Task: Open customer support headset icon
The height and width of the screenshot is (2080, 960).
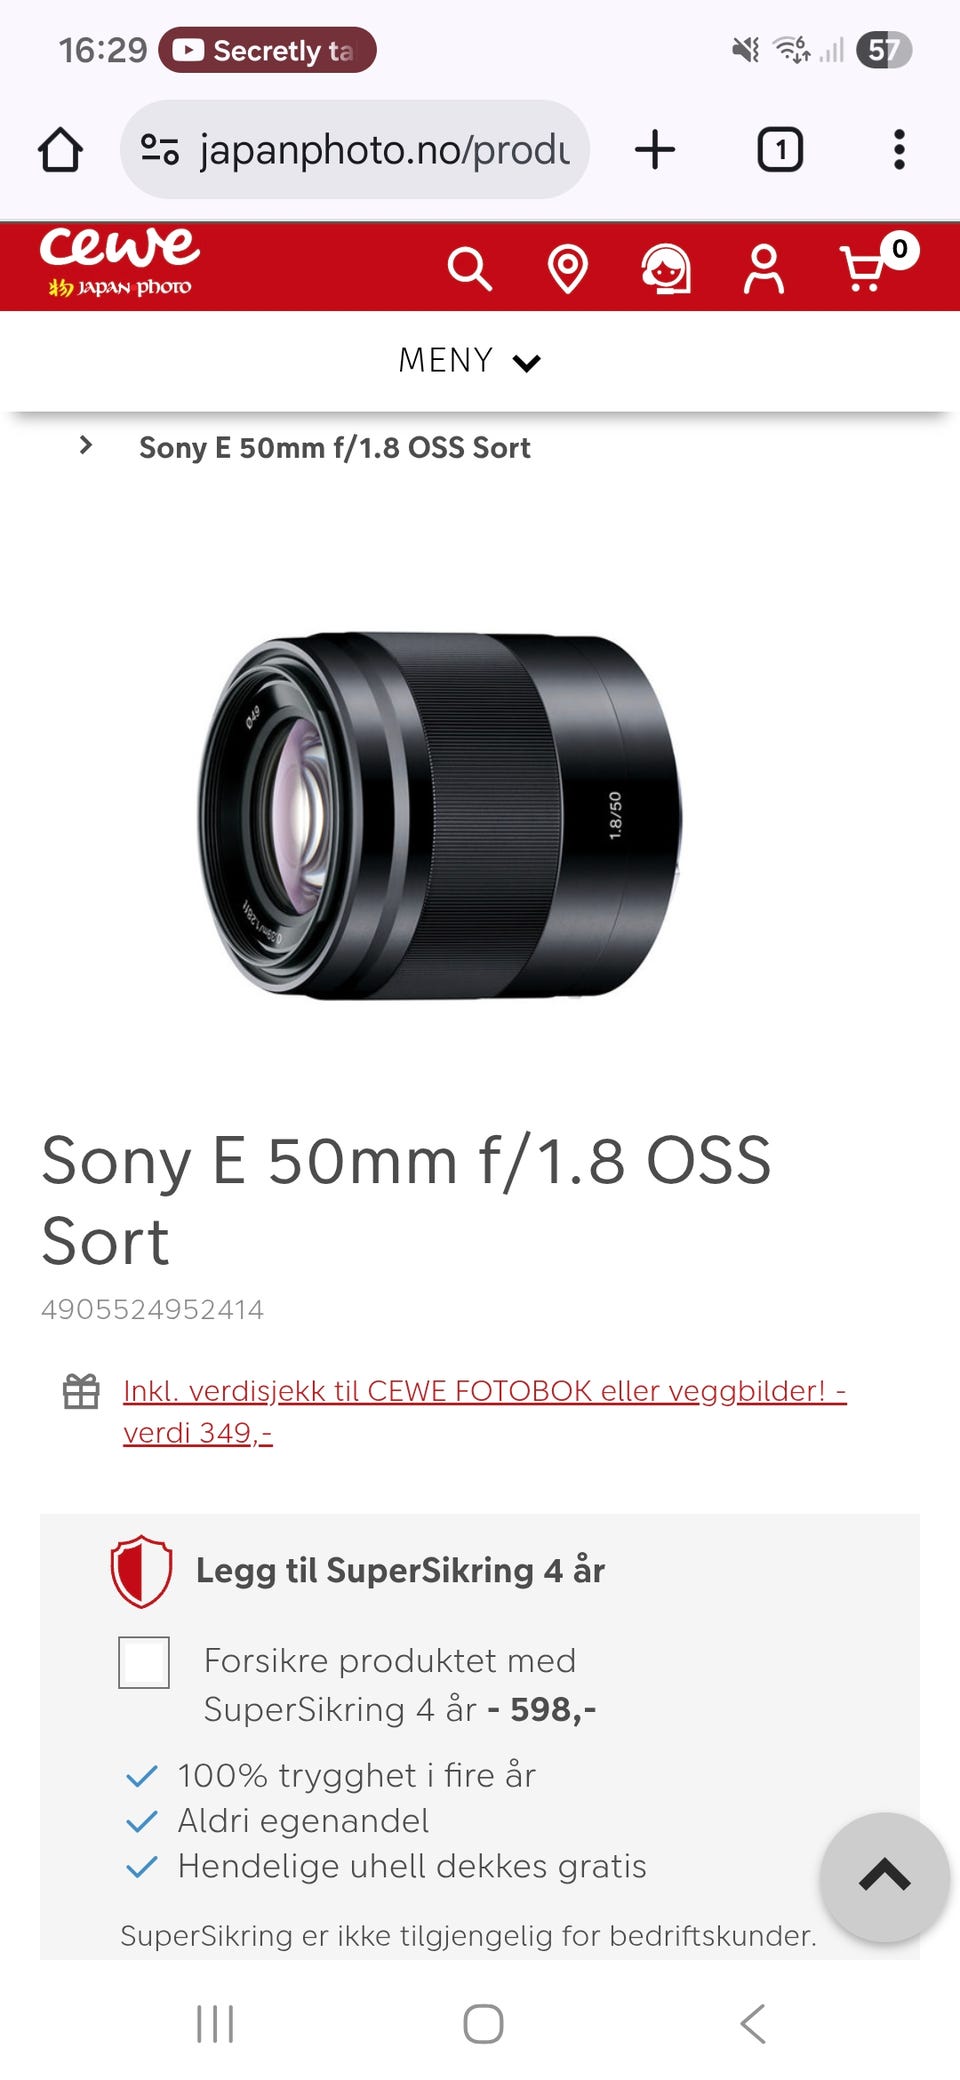Action: (x=666, y=269)
